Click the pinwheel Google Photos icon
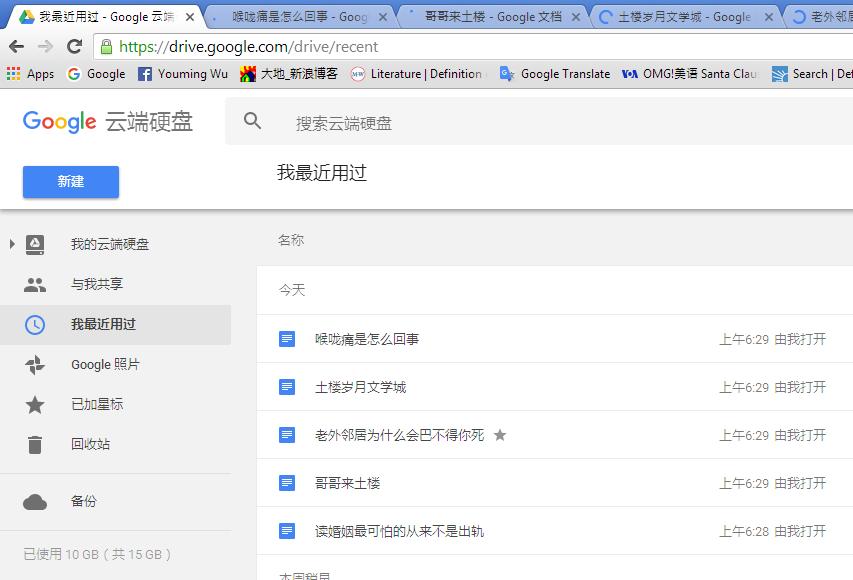The image size is (853, 580). pyautogui.click(x=35, y=365)
